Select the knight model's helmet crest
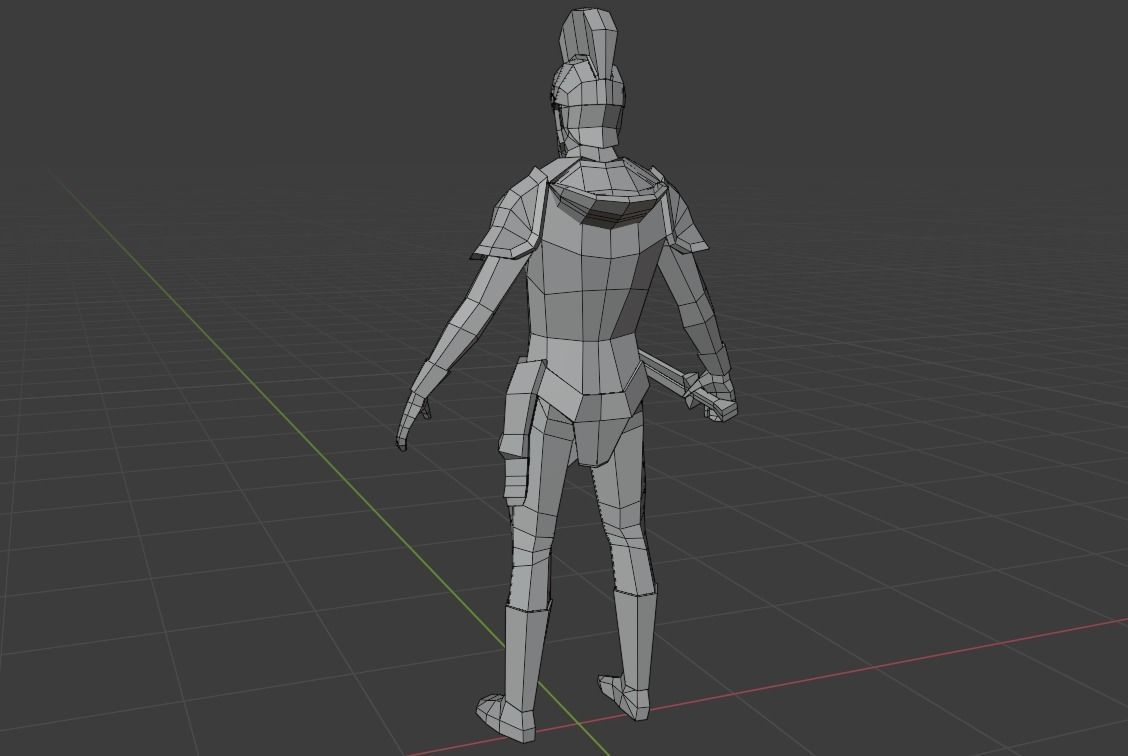The image size is (1128, 756). pos(589,40)
